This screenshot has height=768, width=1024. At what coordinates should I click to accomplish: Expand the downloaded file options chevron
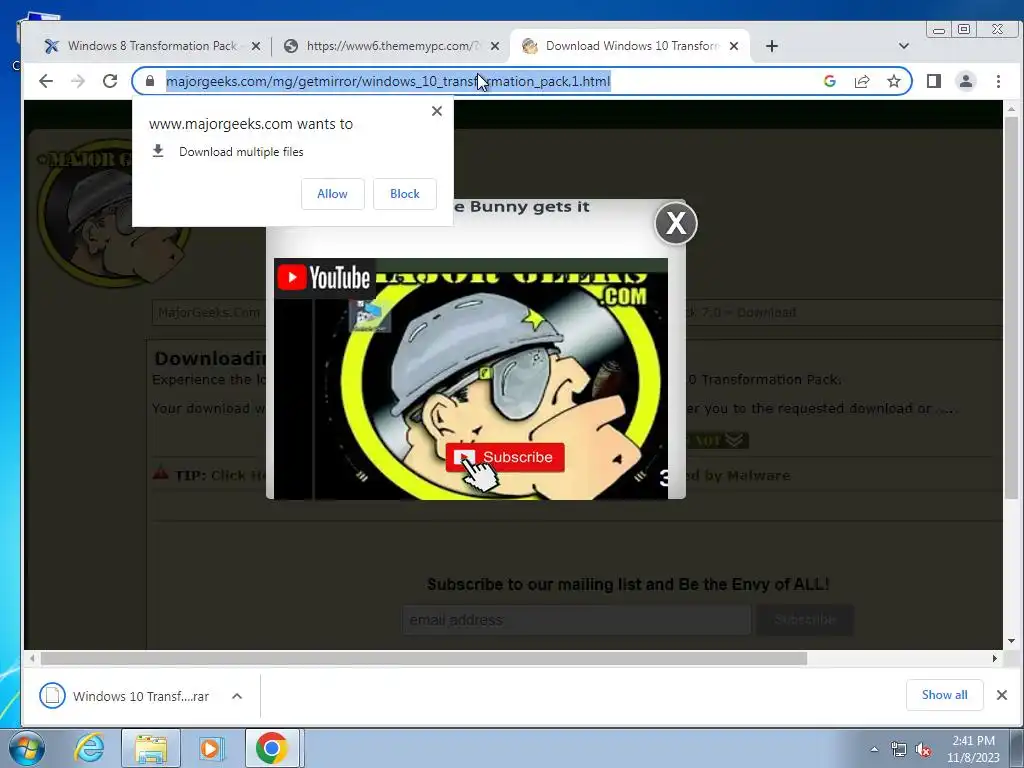tap(237, 696)
